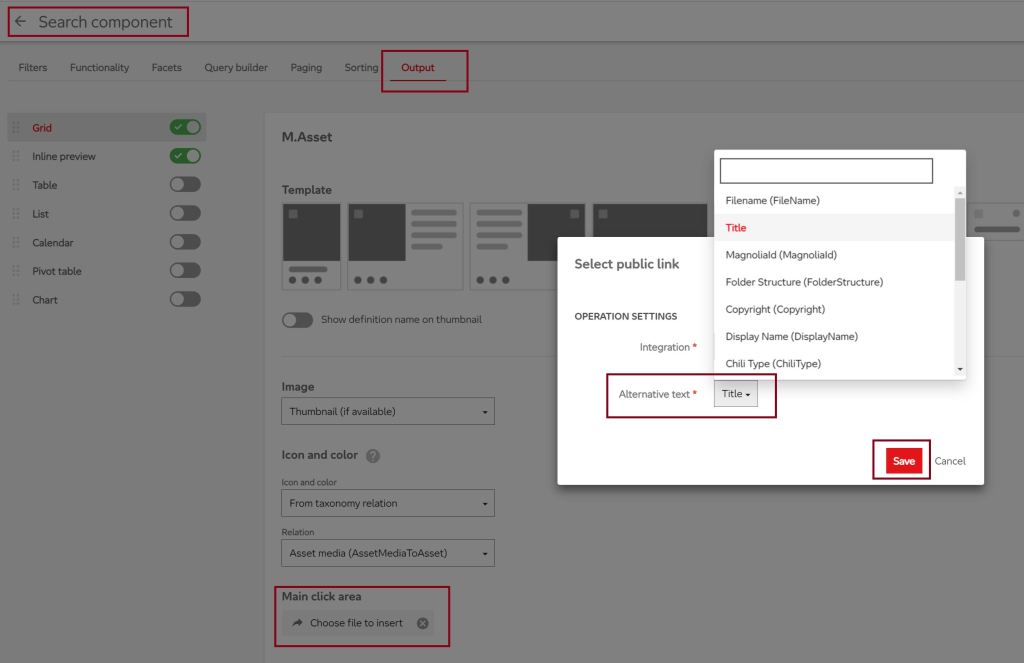The height and width of the screenshot is (663, 1024).
Task: Click Cancel in the Select public link dialog
Action: pyautogui.click(x=949, y=461)
